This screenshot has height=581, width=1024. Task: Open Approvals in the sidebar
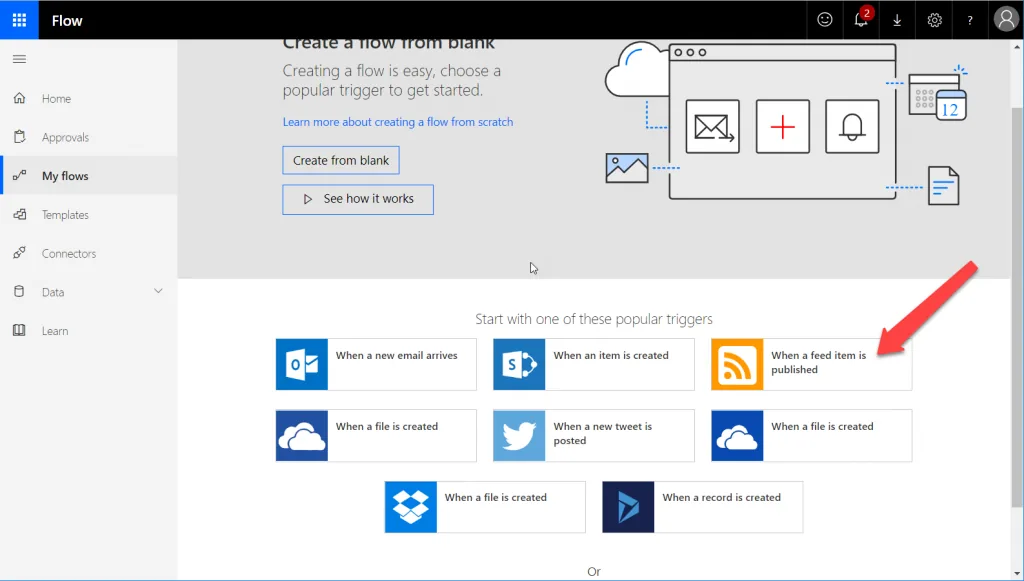point(65,138)
